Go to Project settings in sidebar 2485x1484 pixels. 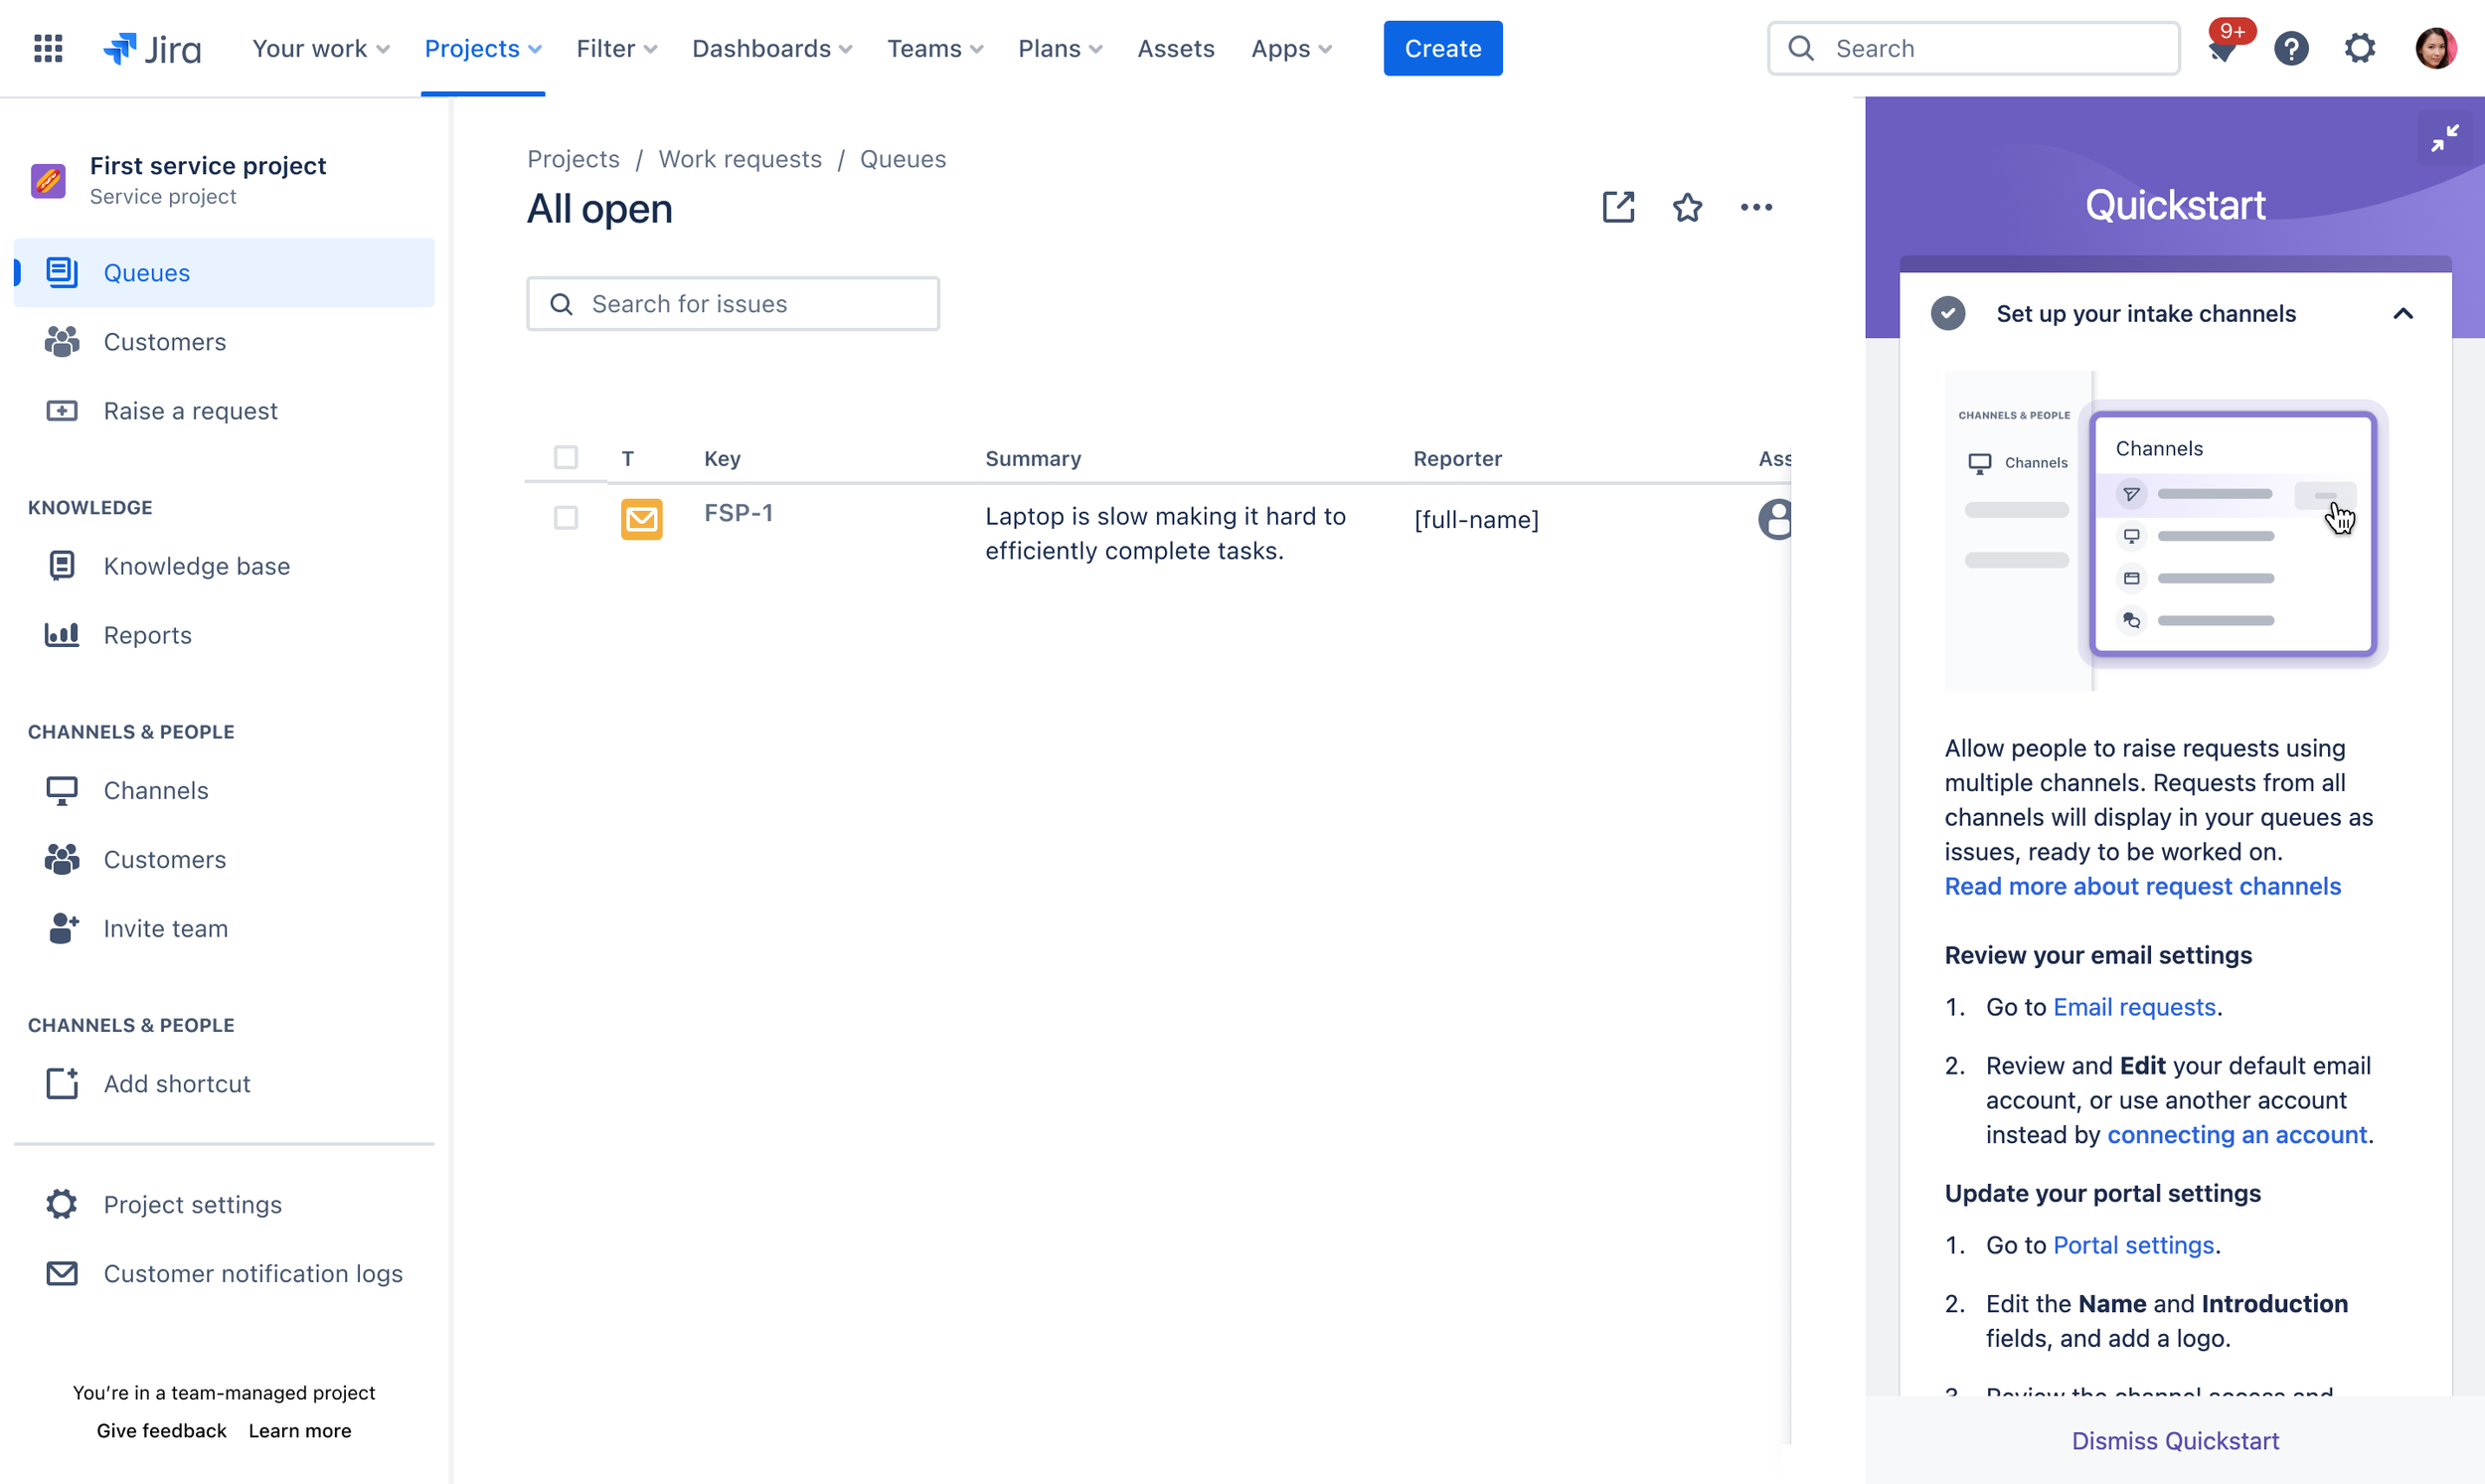tap(192, 1204)
